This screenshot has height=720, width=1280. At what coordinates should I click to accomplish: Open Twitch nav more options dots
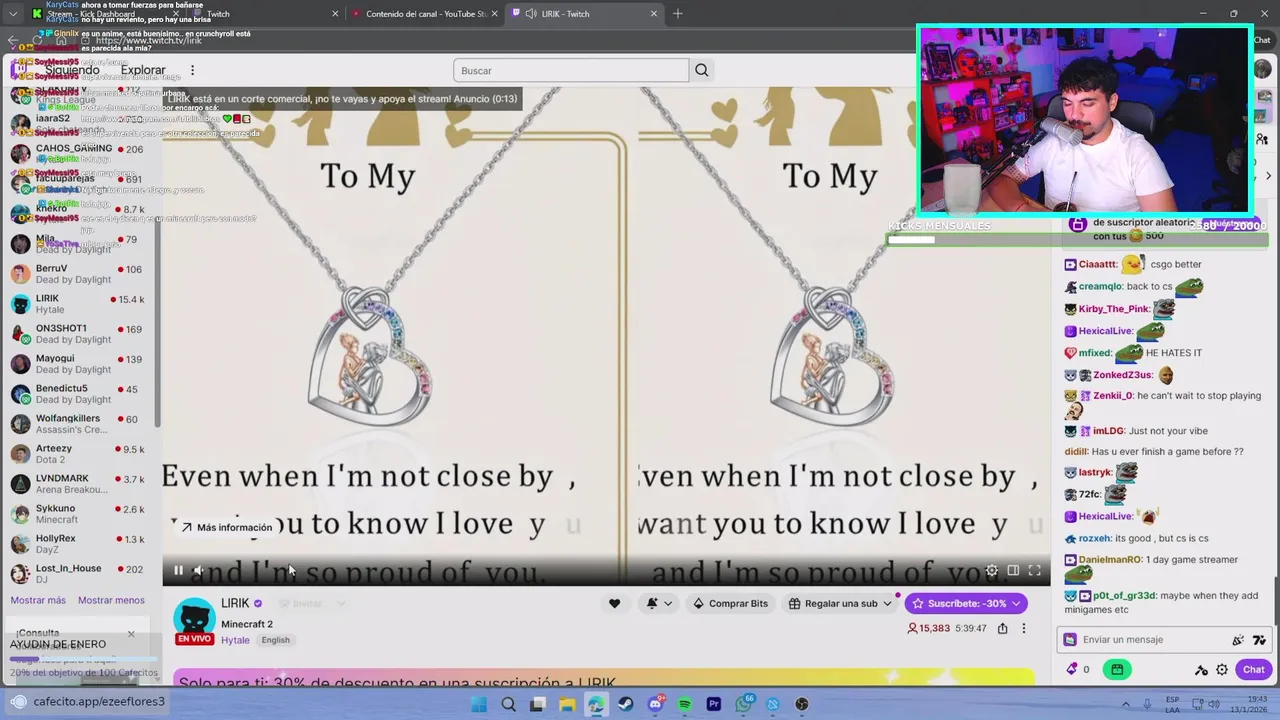point(192,70)
